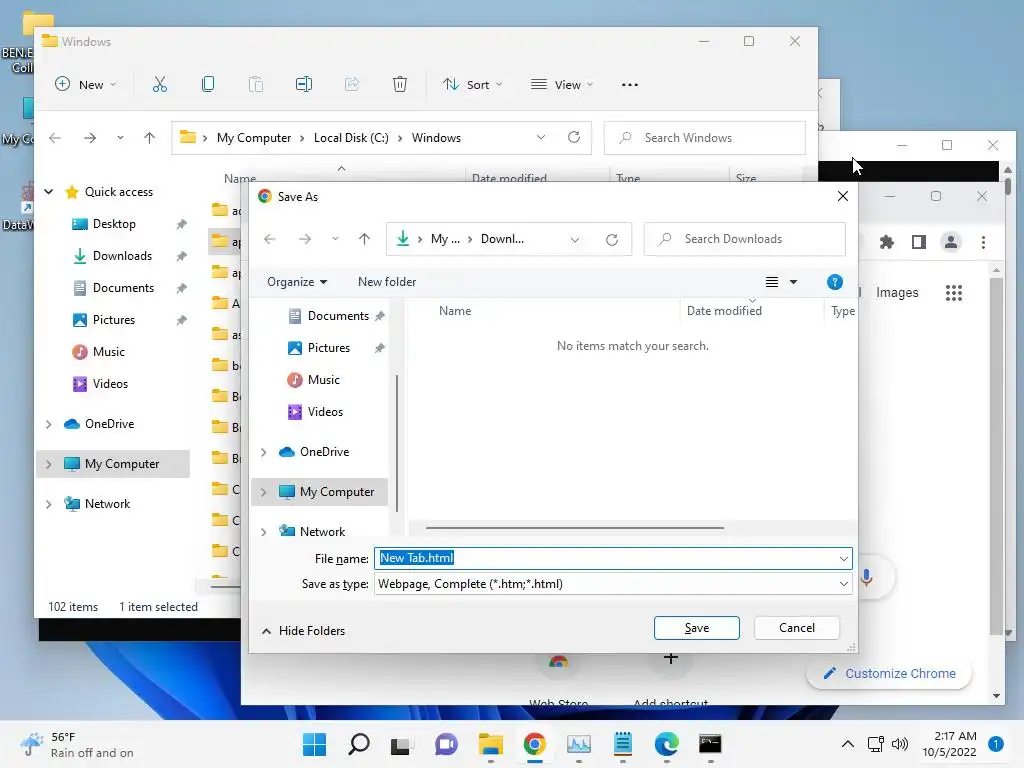Expand Network in explorer sidebar
The height and width of the screenshot is (768, 1024).
tap(48, 504)
